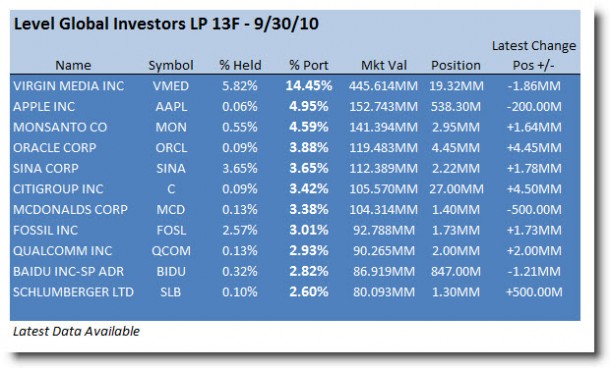The height and width of the screenshot is (368, 610).
Task: Click the AAPL symbol cell
Action: pyautogui.click(x=171, y=106)
